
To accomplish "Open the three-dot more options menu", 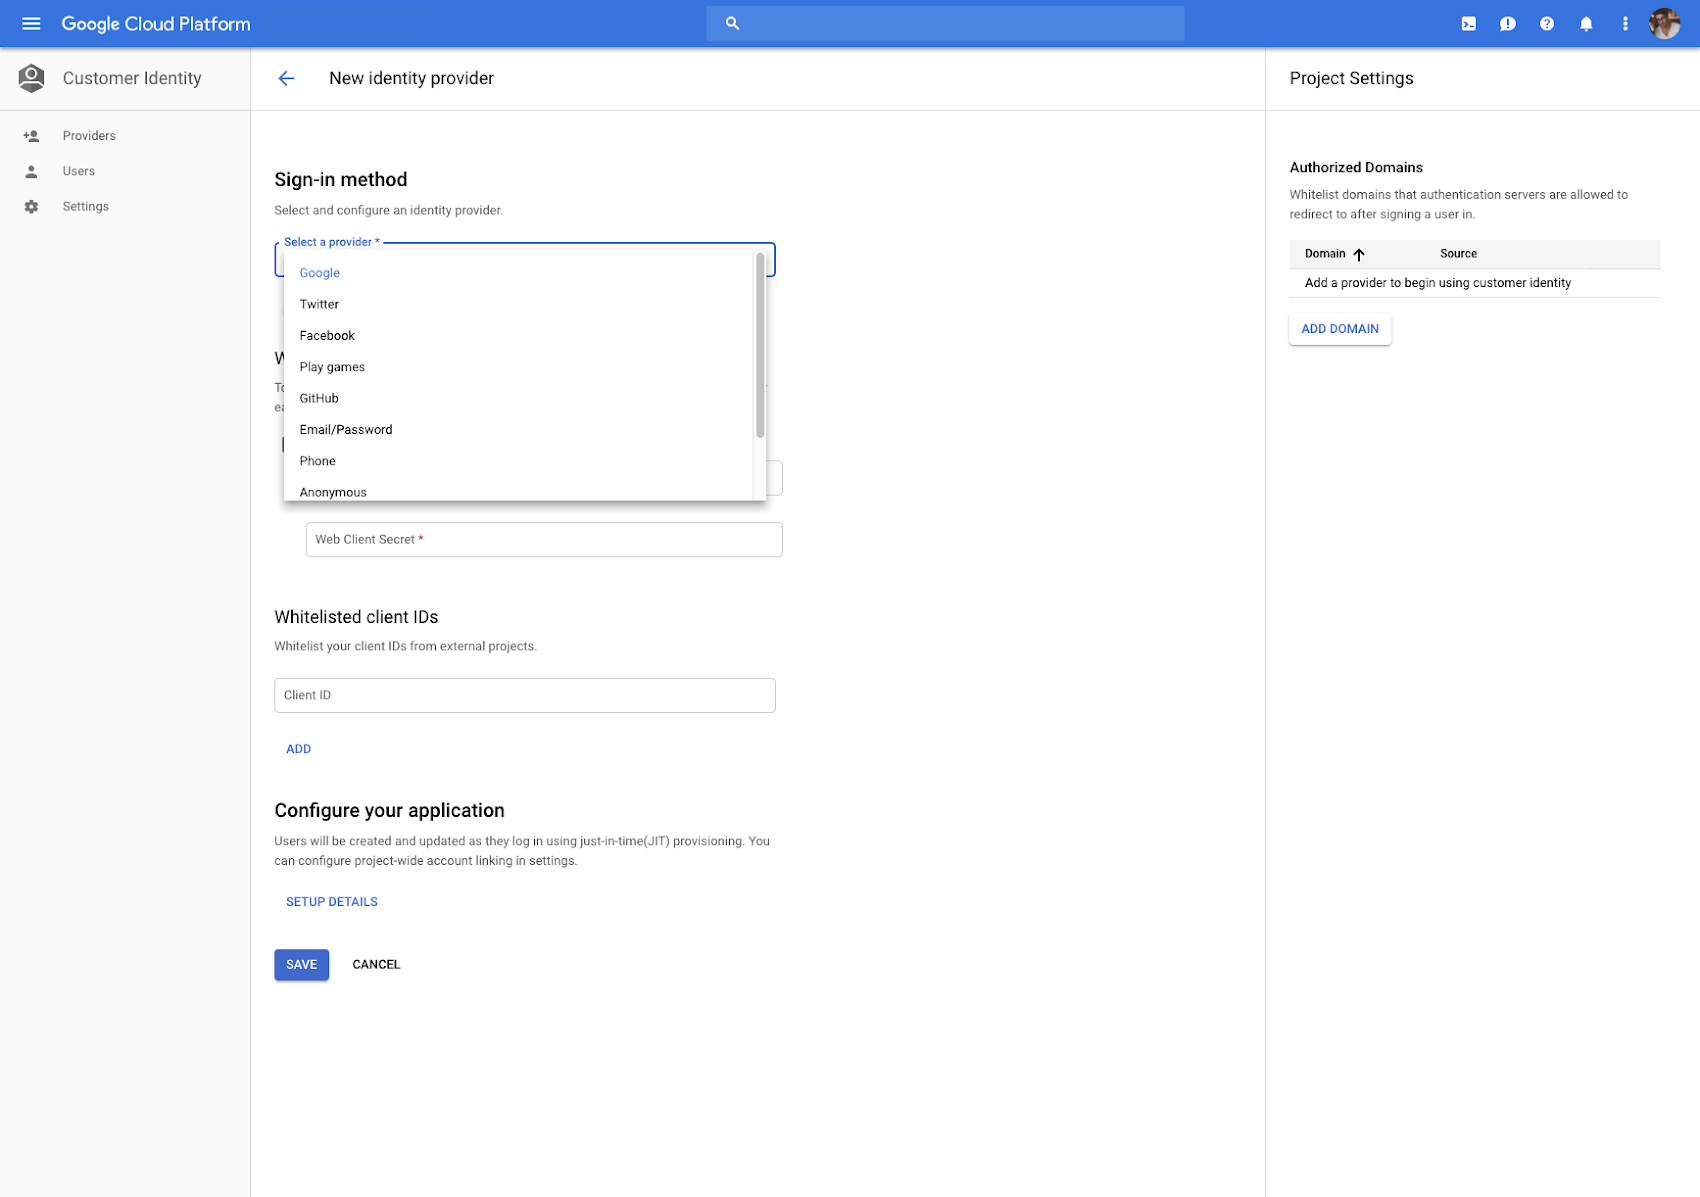I will pos(1625,23).
